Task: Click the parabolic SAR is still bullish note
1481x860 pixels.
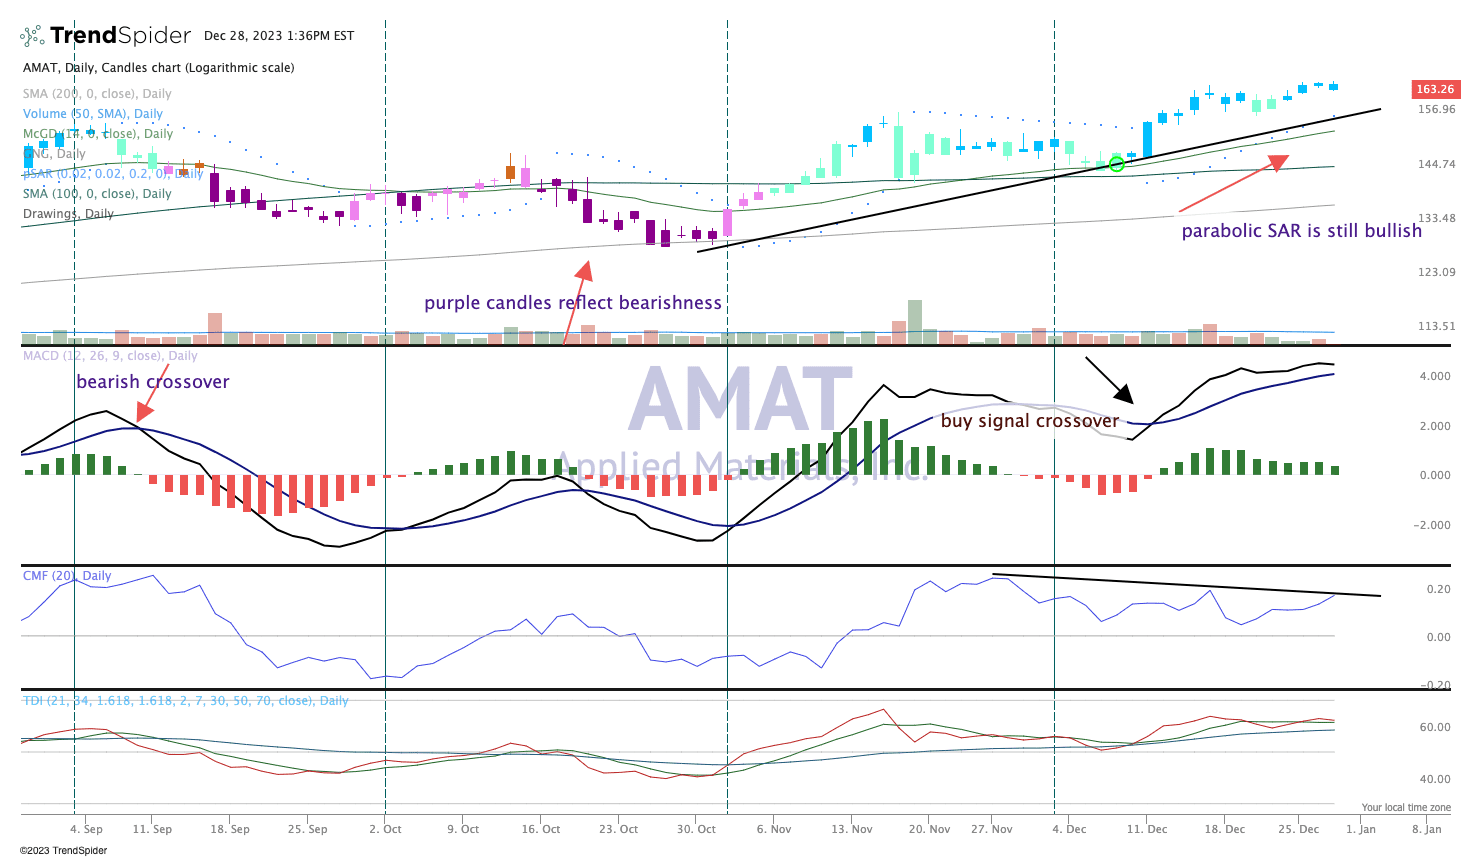Action: point(1302,231)
